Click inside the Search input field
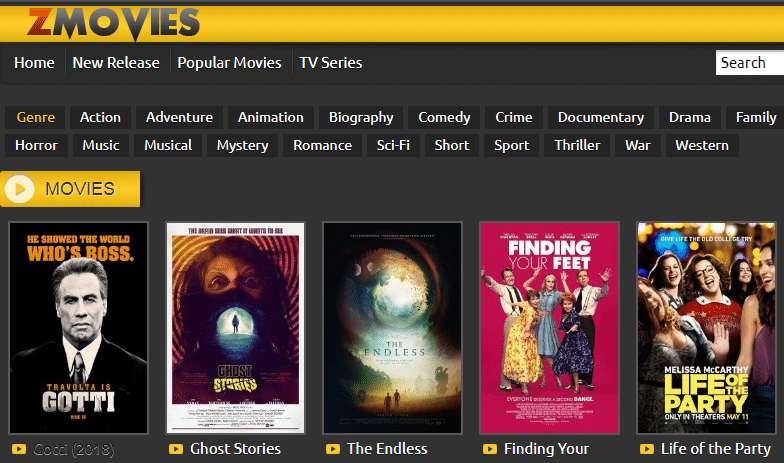784x463 pixels. pos(749,62)
